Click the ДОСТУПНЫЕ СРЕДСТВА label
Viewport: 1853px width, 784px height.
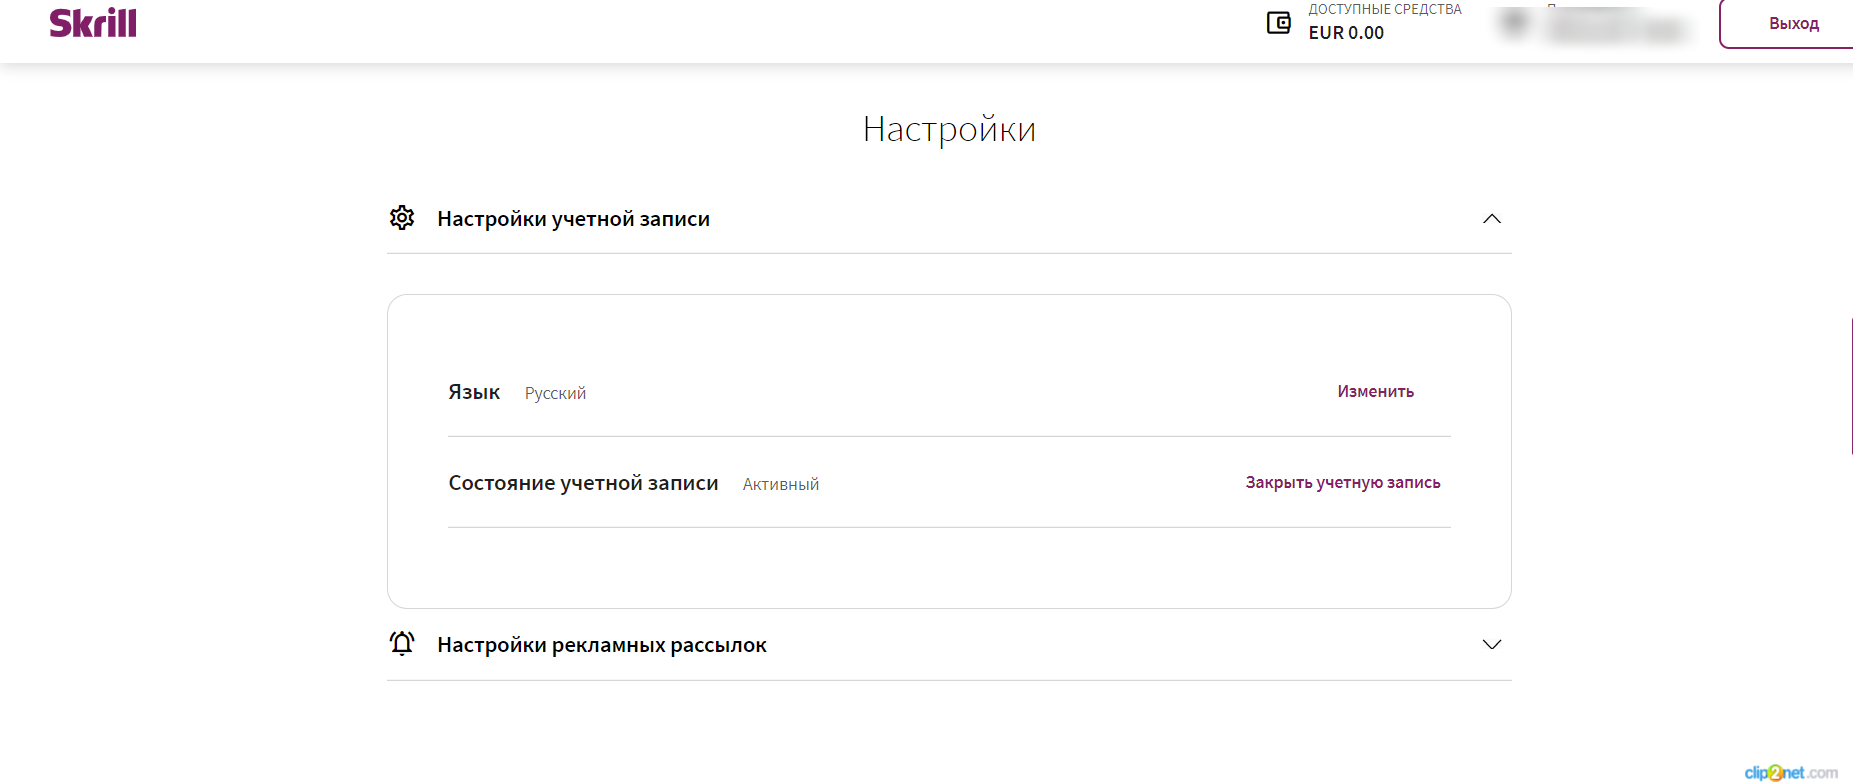pyautogui.click(x=1385, y=9)
